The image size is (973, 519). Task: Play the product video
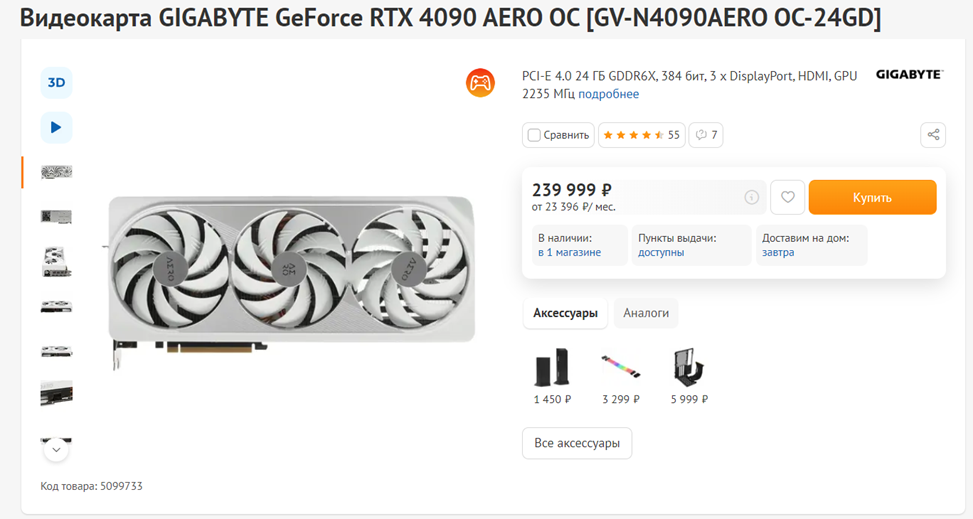pos(56,127)
